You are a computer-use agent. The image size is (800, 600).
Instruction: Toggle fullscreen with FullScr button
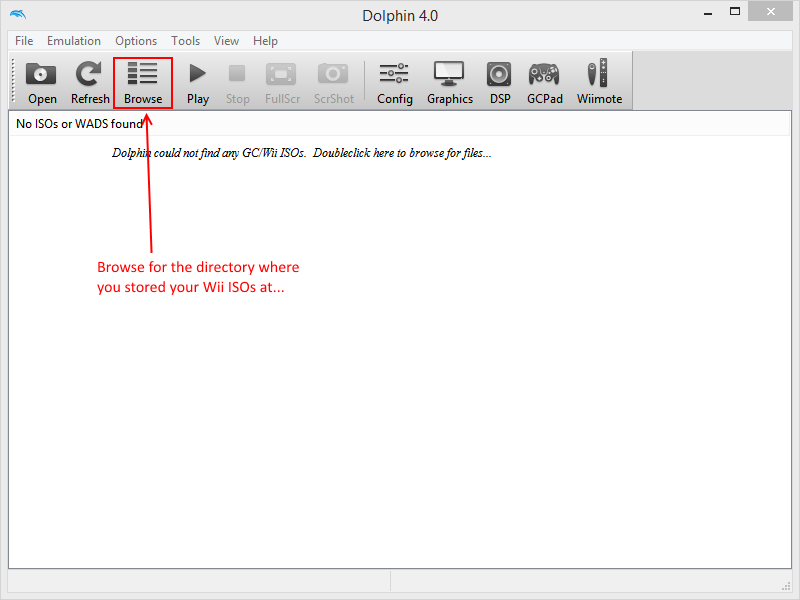pos(282,83)
